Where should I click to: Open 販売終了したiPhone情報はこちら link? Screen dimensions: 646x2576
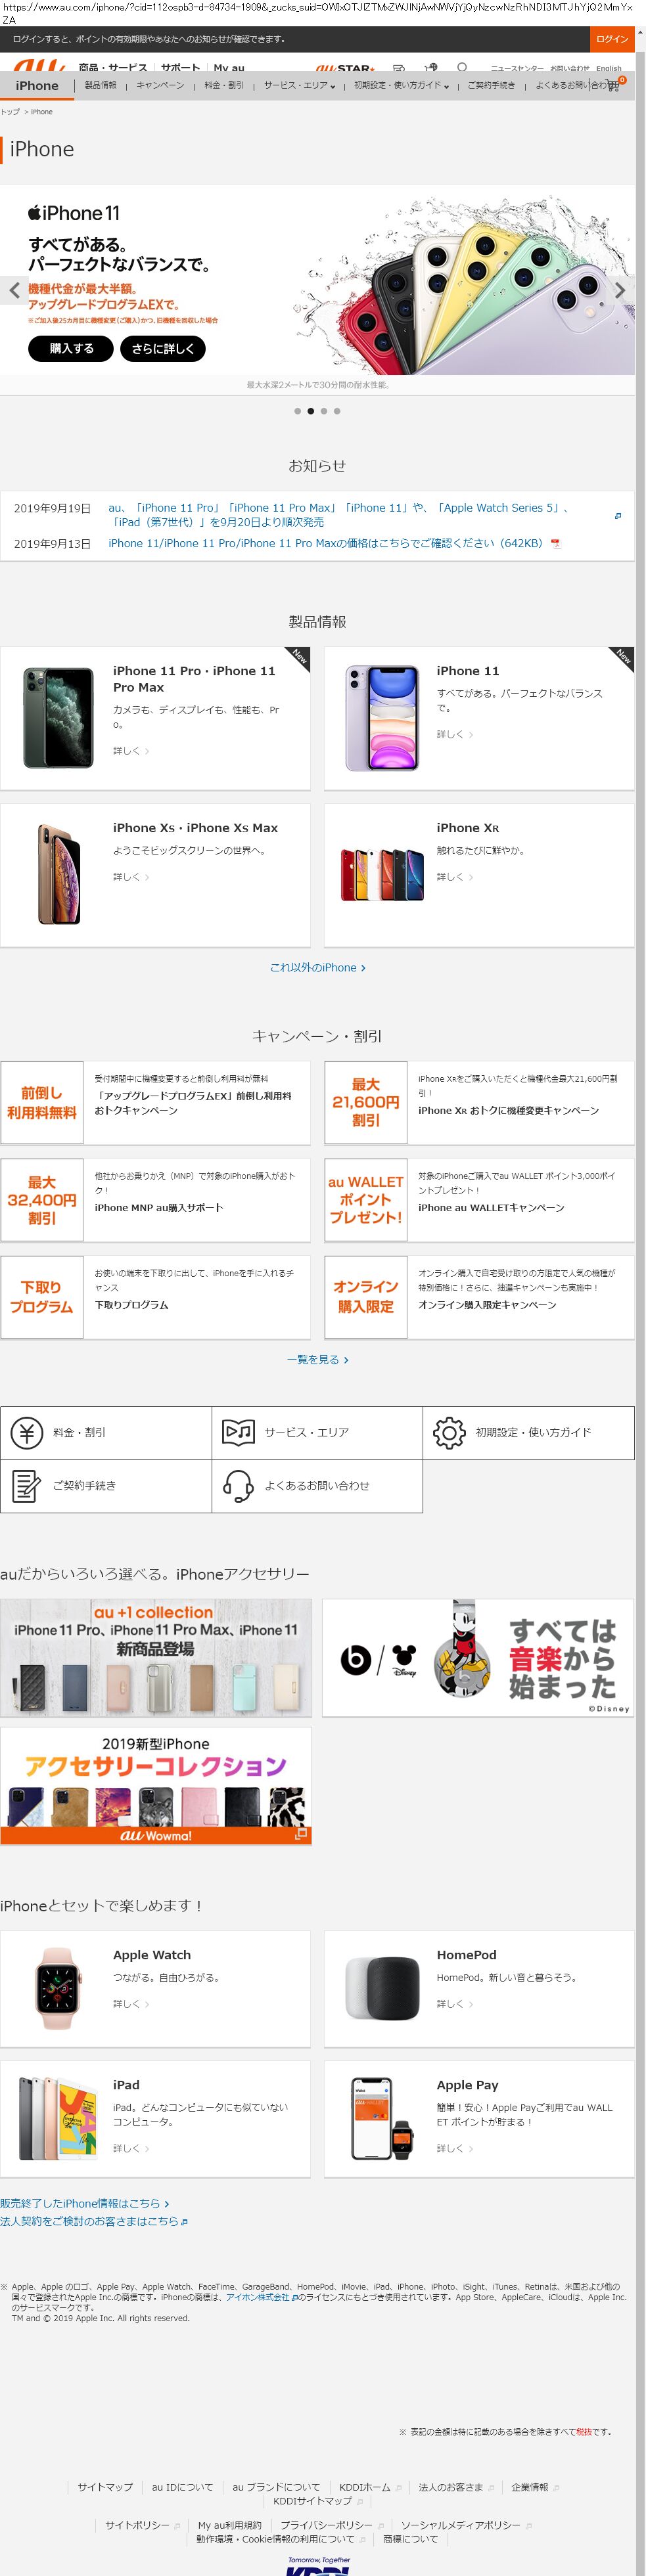(x=84, y=2203)
